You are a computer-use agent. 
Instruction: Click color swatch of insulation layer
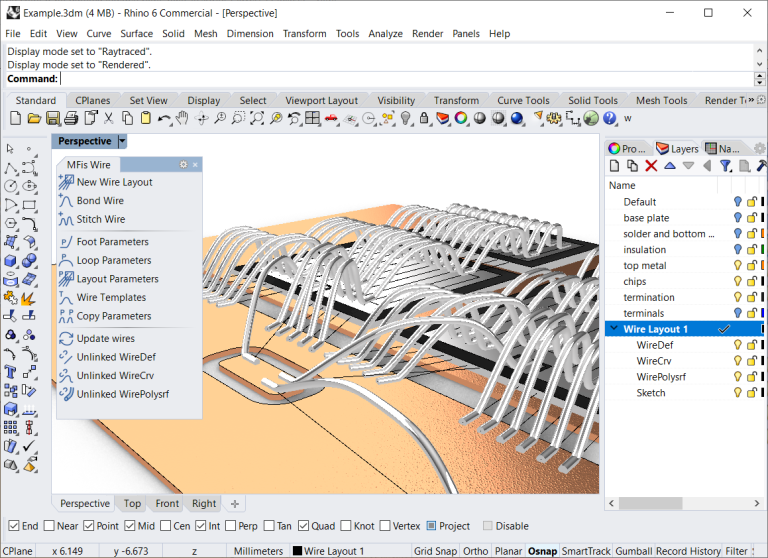tap(763, 249)
